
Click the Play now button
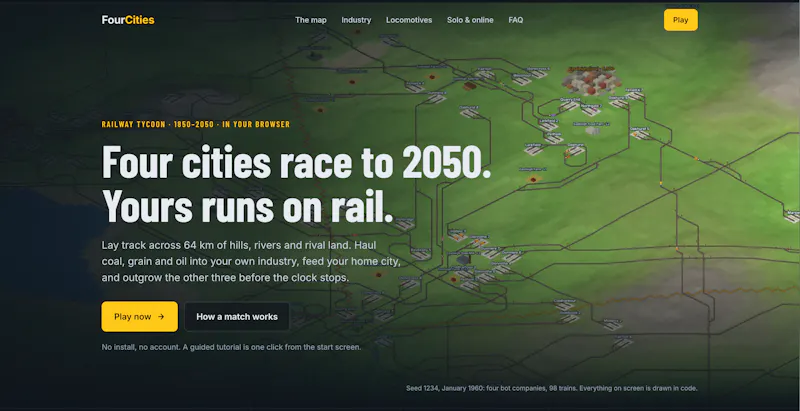139,316
